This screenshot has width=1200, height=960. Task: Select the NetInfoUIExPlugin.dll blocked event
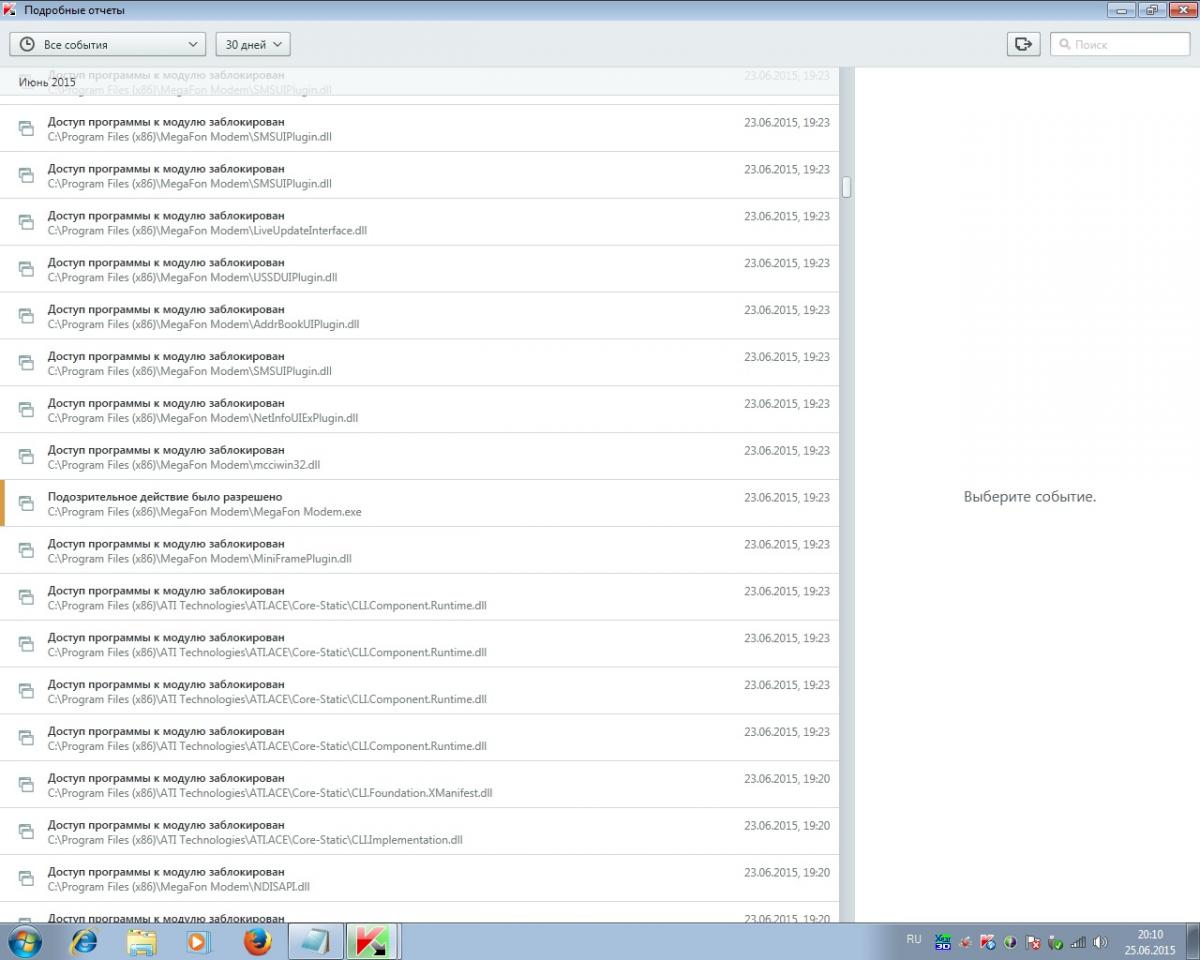419,410
